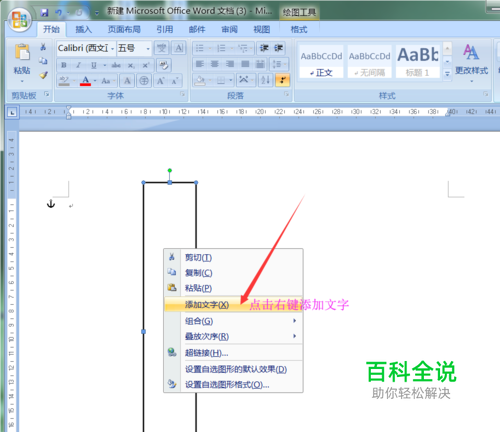500x432 pixels.
Task: Toggle show paragraph marks button
Action: point(283,80)
